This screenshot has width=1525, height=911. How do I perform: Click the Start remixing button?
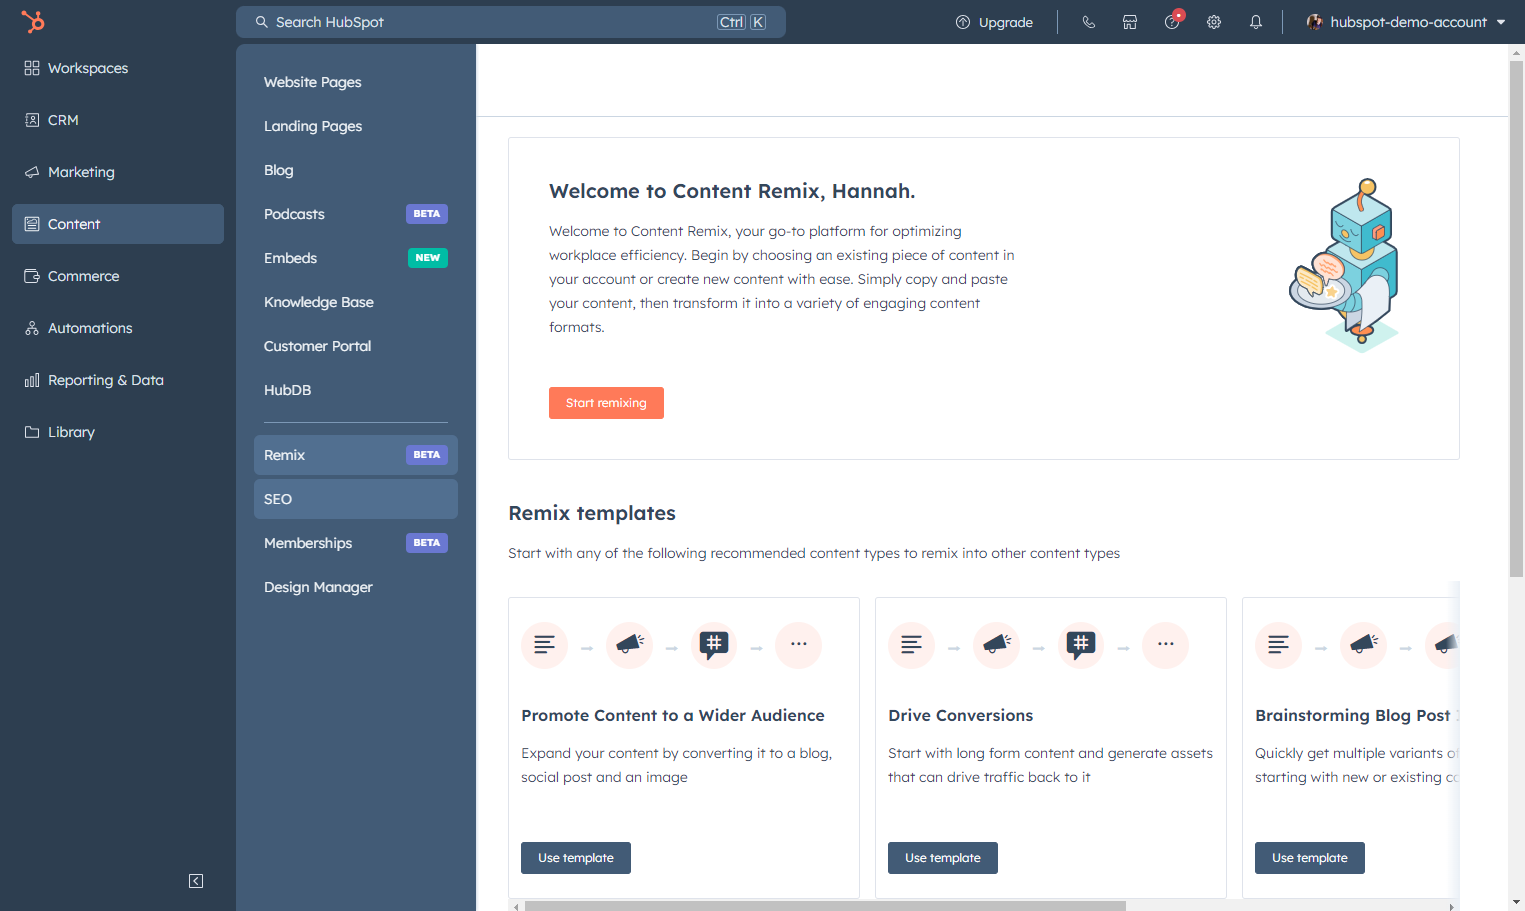[x=606, y=403]
